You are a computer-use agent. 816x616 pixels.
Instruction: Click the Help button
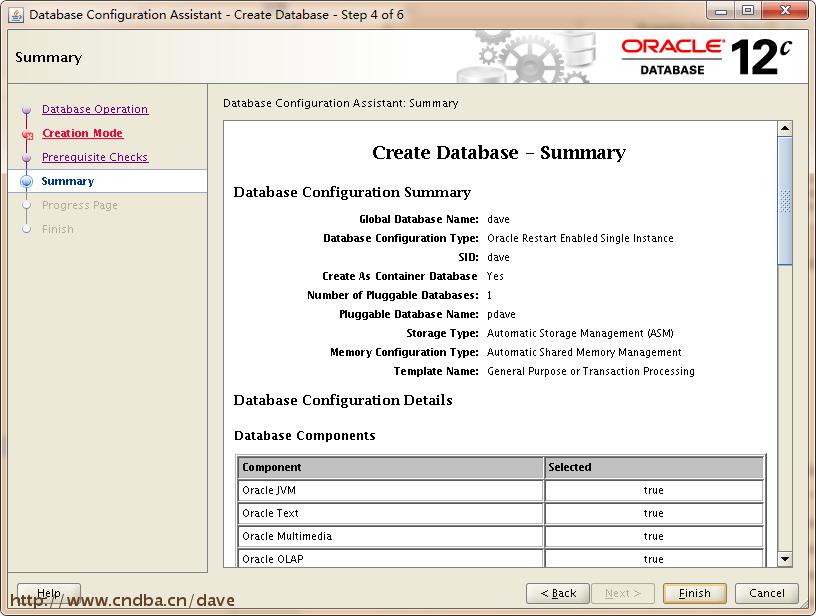pyautogui.click(x=49, y=593)
